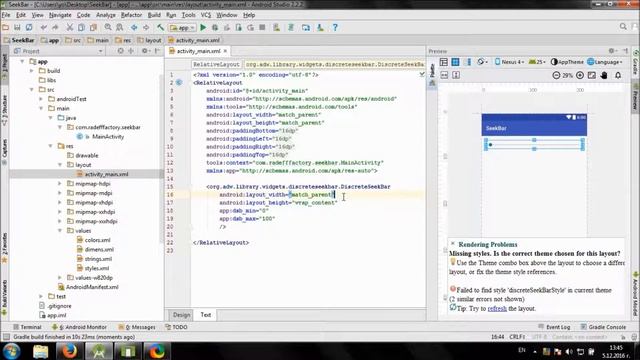Viewport: 640px width, 360px height.
Task: Open the File menu
Action: pyautogui.click(x=6, y=15)
